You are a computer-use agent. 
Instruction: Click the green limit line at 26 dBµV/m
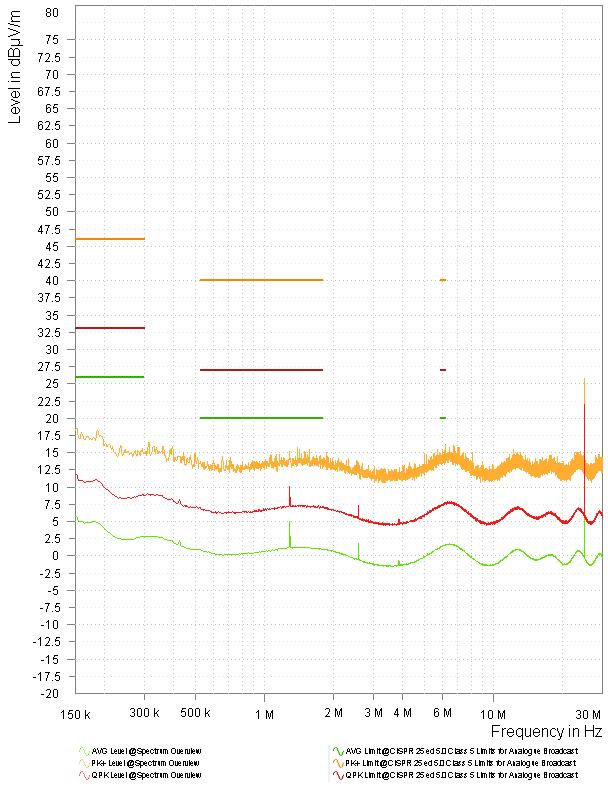coord(110,377)
